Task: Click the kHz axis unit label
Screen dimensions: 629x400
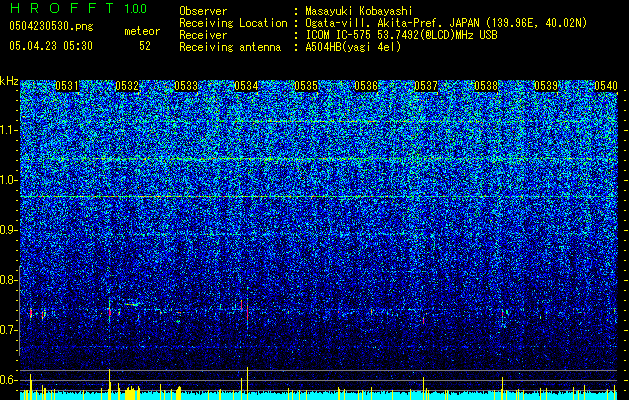Action: point(9,81)
